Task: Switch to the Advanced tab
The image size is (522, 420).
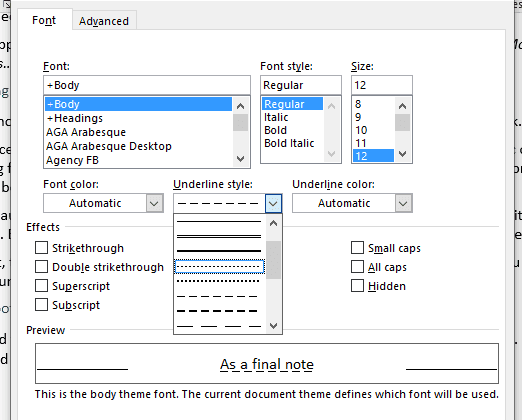Action: click(104, 21)
